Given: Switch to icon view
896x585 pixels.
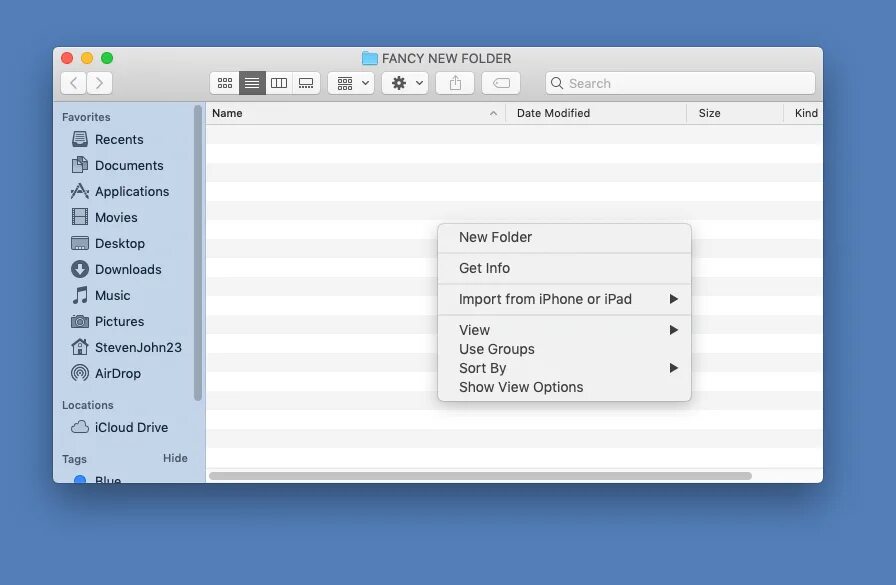Looking at the screenshot, I should 225,83.
